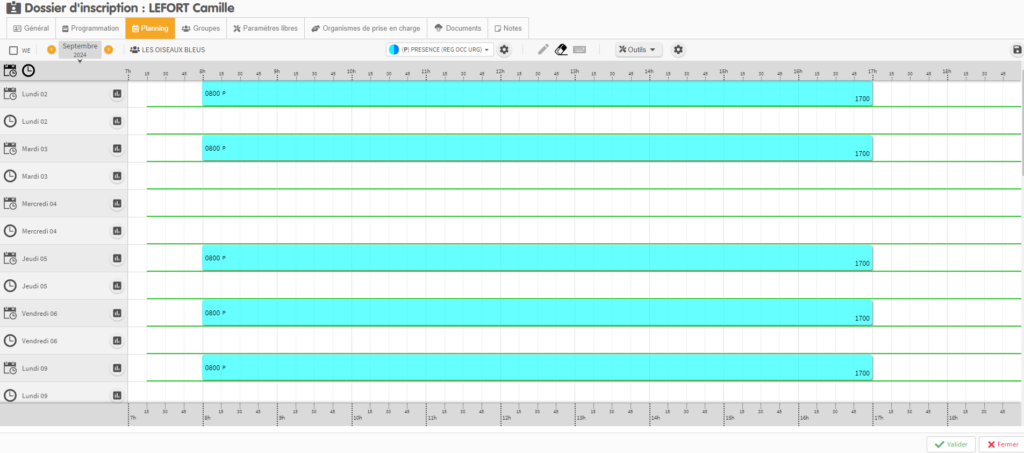The height and width of the screenshot is (453, 1024).
Task: Open settings gear next to Outils
Action: (x=678, y=49)
